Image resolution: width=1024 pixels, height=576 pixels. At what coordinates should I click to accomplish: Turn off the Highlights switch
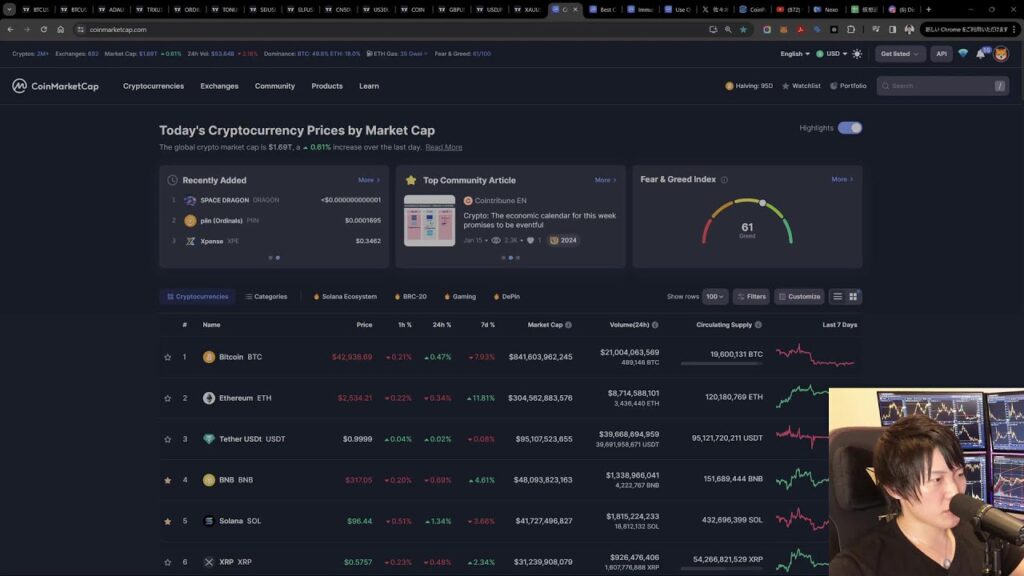(x=850, y=128)
